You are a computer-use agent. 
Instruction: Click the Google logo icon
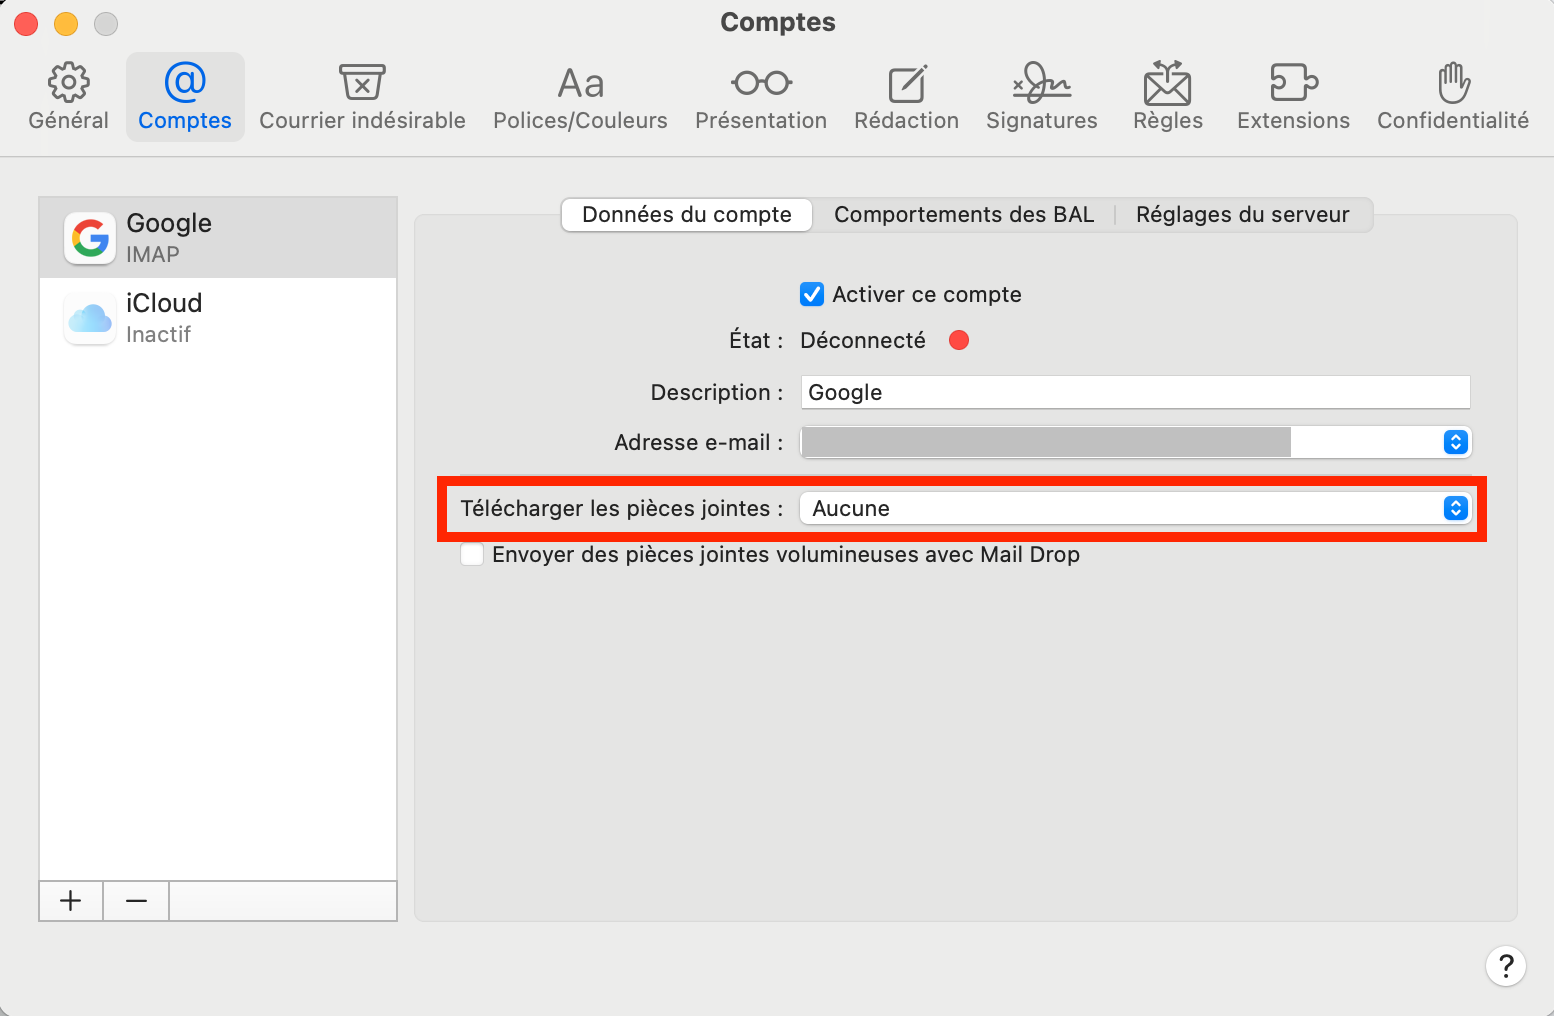point(90,238)
